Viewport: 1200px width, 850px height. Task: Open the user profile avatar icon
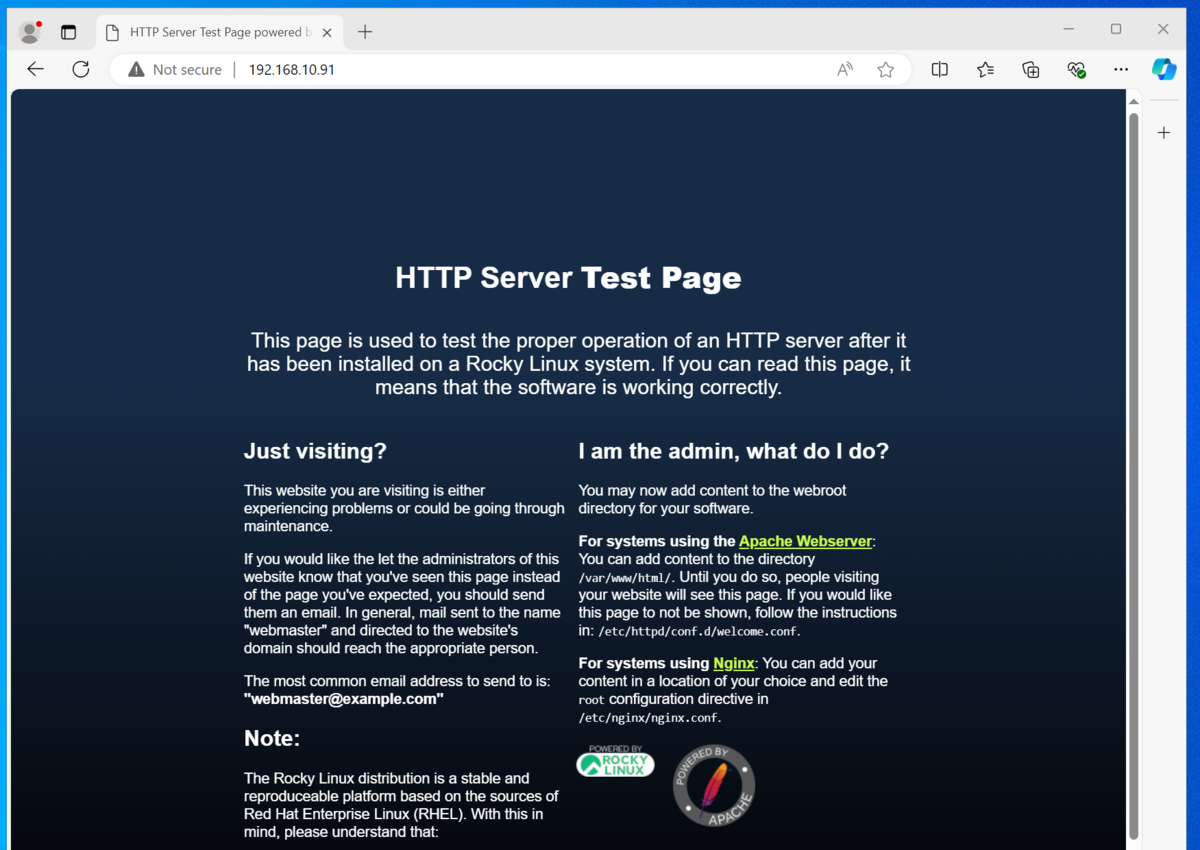(30, 32)
